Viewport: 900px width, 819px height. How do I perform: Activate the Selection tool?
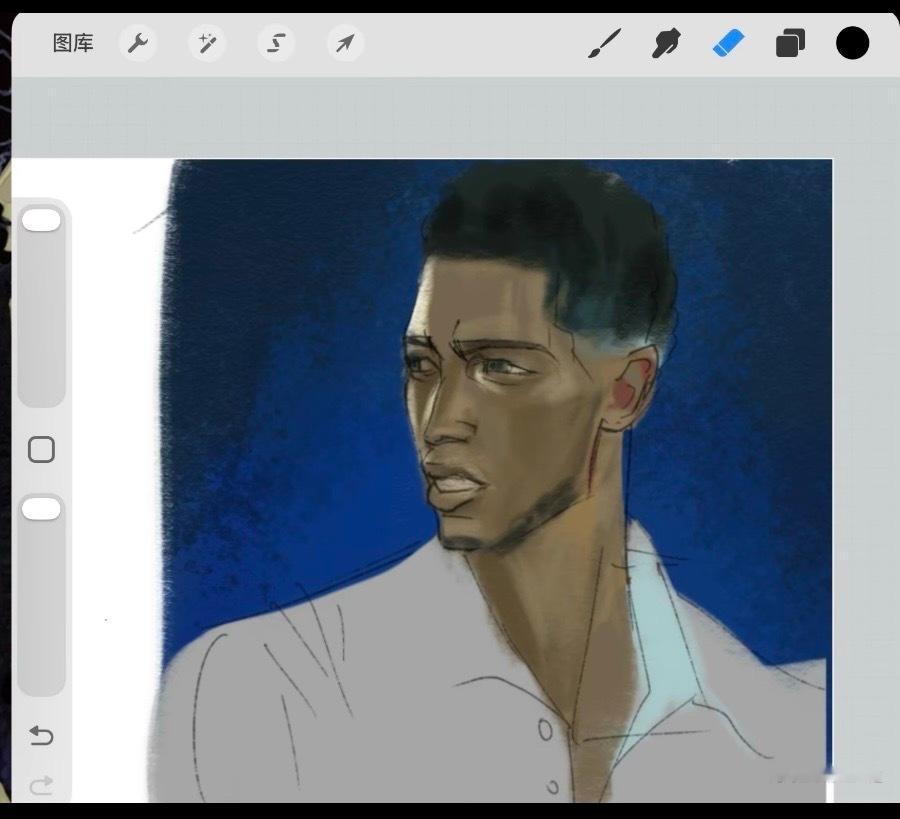point(276,43)
